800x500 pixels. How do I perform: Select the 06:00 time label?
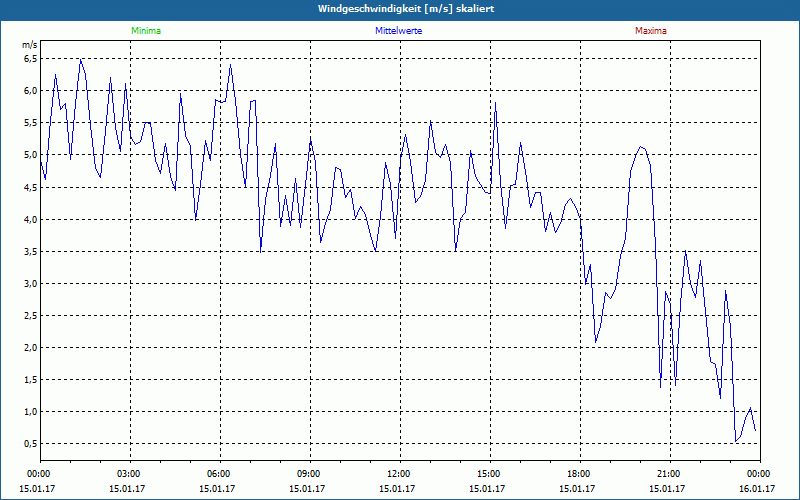220,474
